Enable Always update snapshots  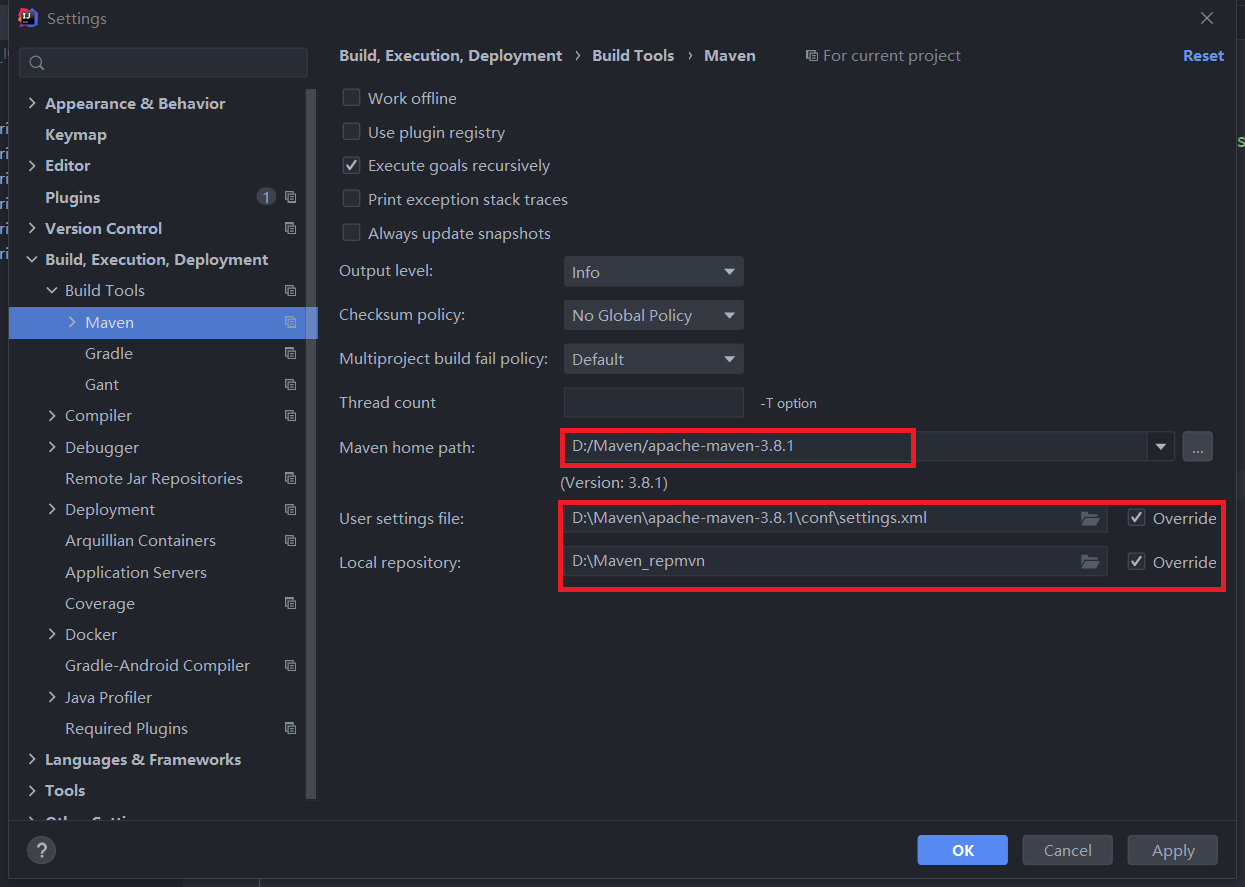(351, 233)
